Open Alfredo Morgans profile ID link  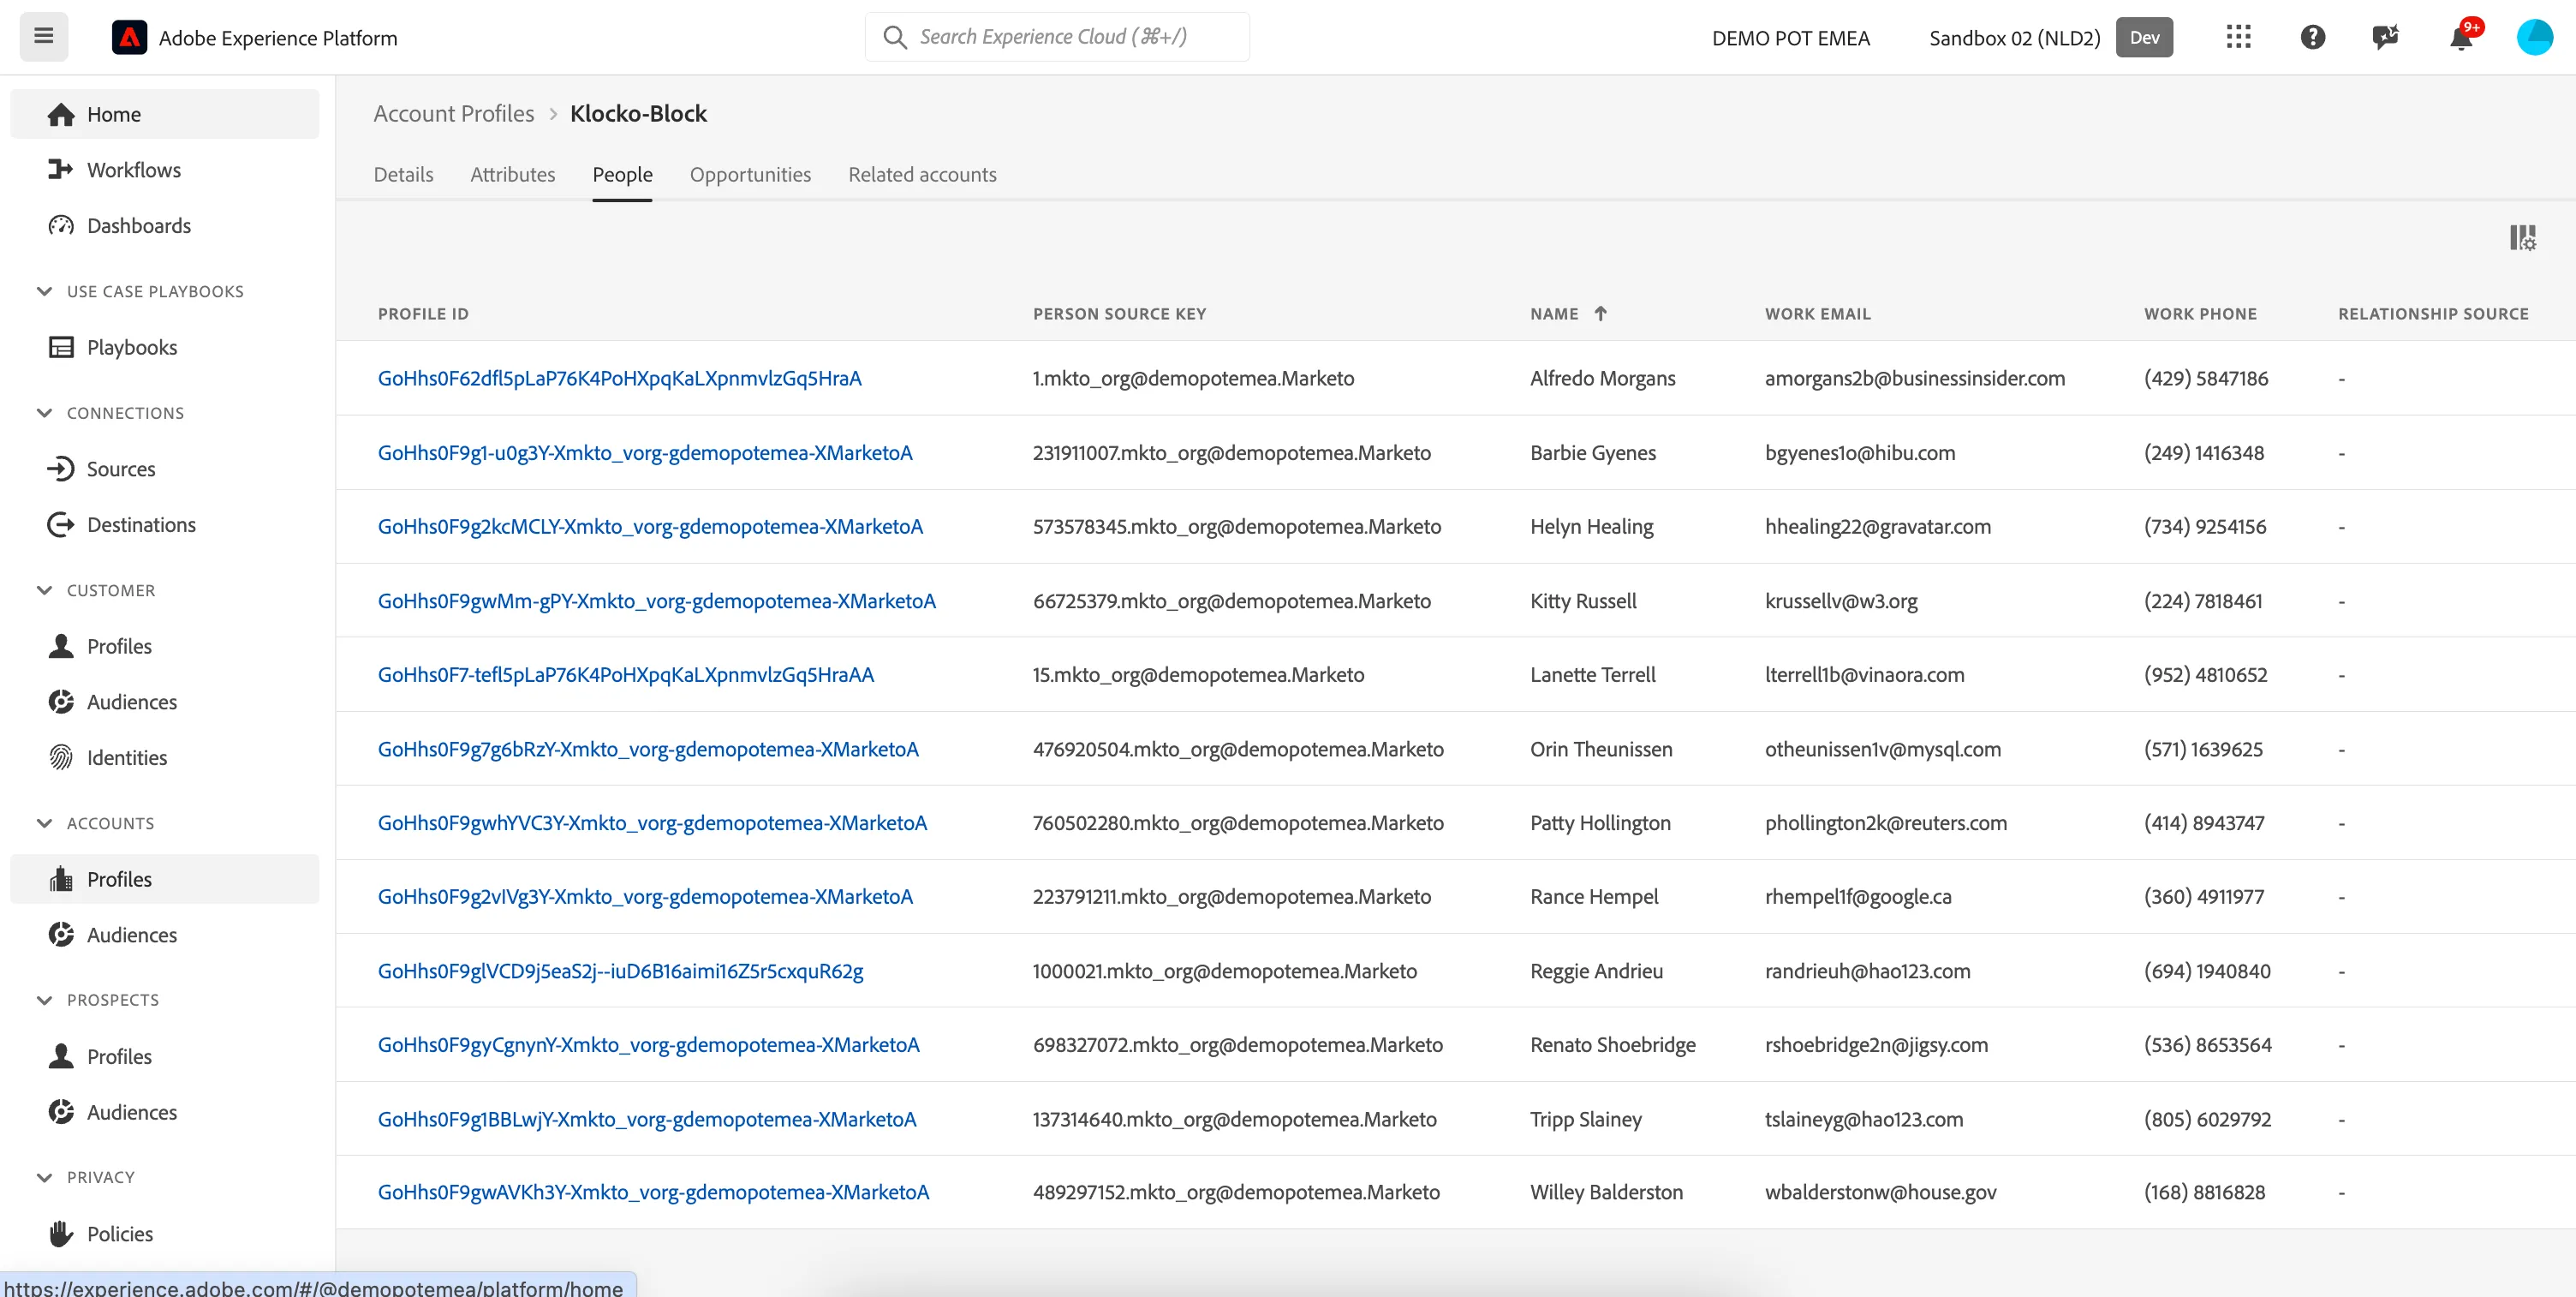(x=619, y=379)
